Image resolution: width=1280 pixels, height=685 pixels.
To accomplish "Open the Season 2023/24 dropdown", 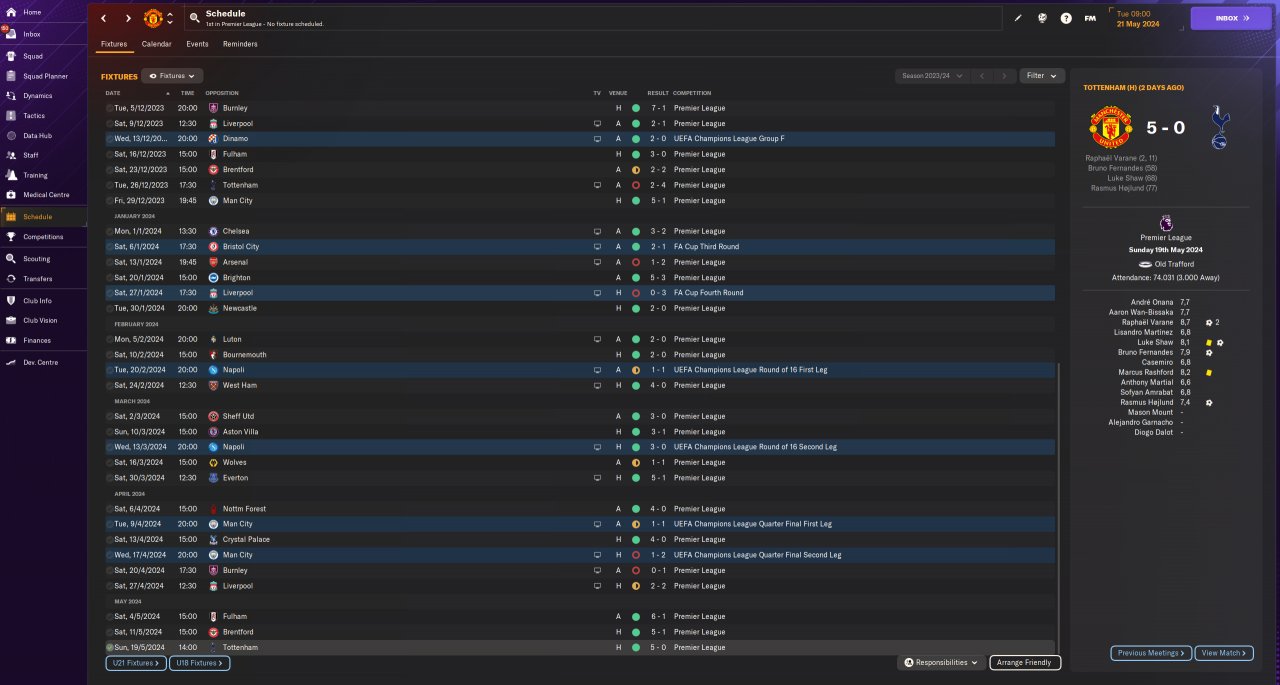I will tap(932, 76).
